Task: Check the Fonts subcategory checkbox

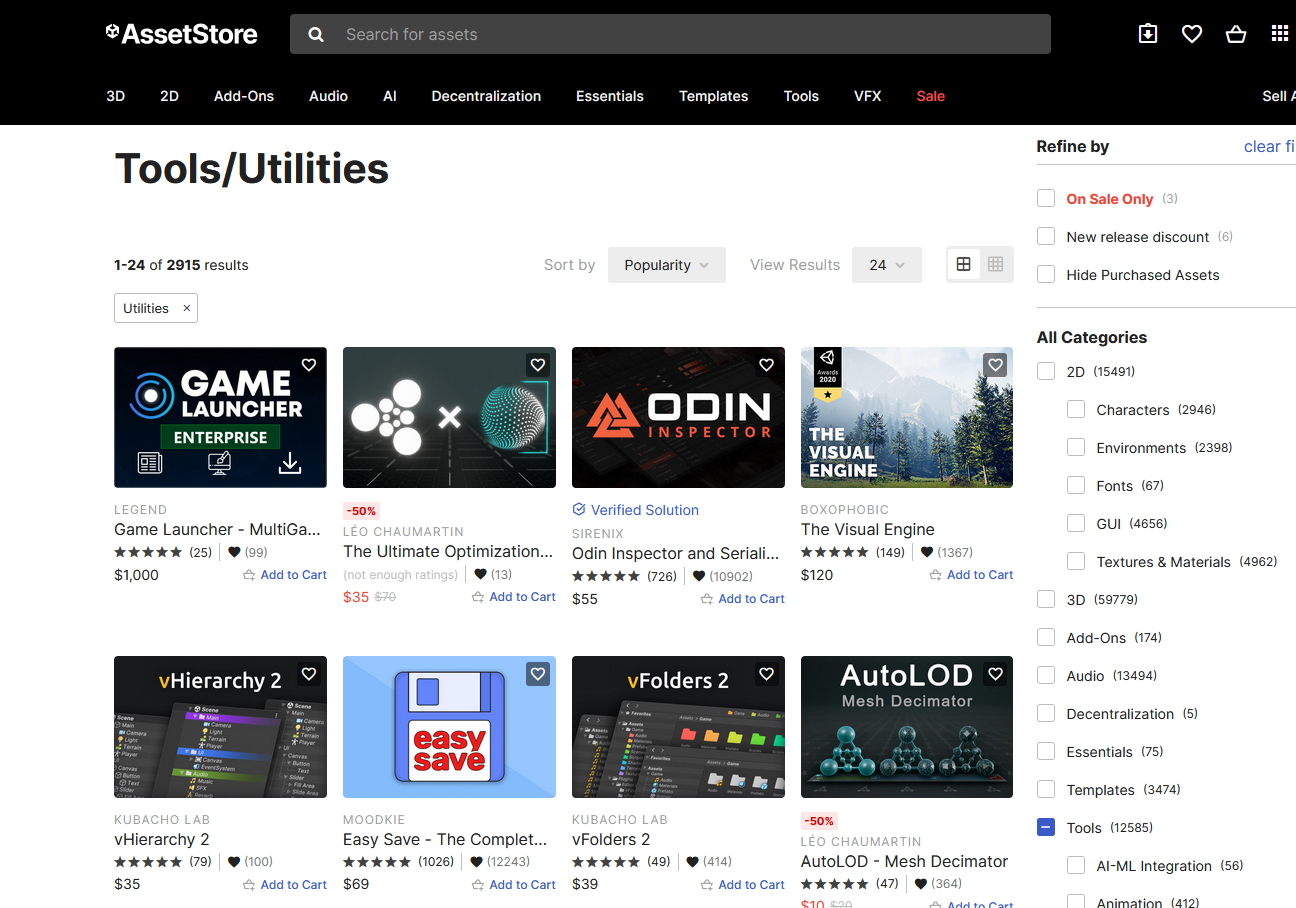Action: (1076, 485)
